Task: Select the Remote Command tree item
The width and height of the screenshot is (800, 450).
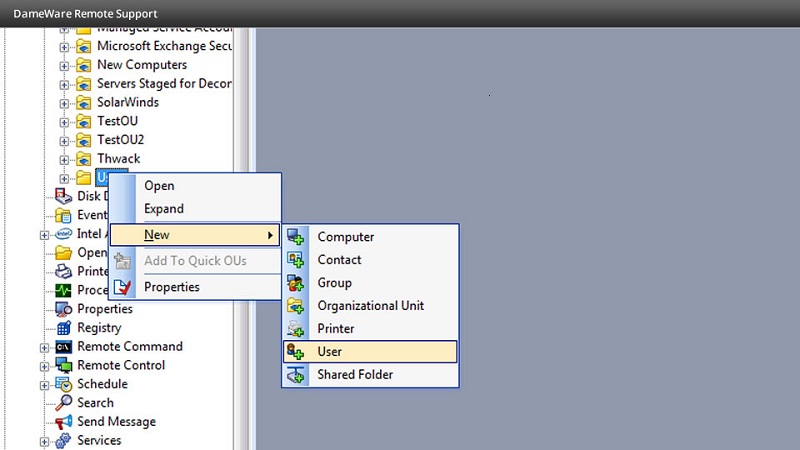Action: (130, 346)
